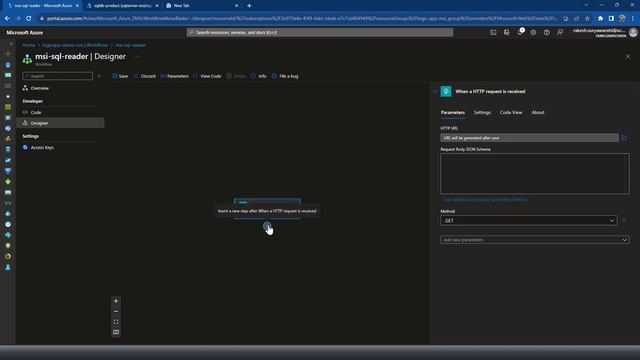Select the Parameters tab in the trigger panel
The width and height of the screenshot is (640, 360).
(x=453, y=112)
